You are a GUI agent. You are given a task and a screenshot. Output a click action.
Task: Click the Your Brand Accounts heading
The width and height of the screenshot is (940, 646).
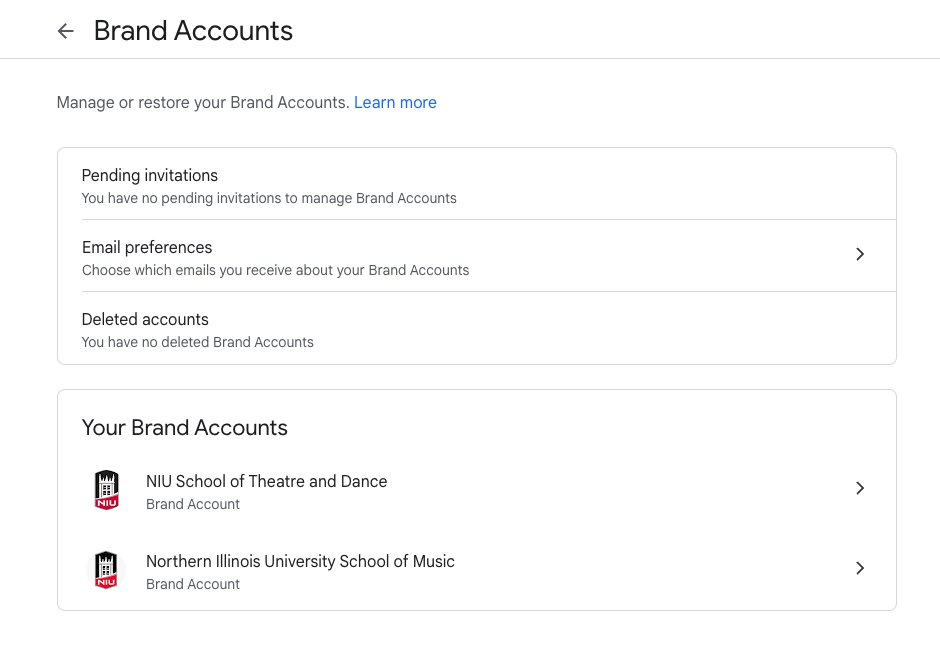(x=185, y=428)
